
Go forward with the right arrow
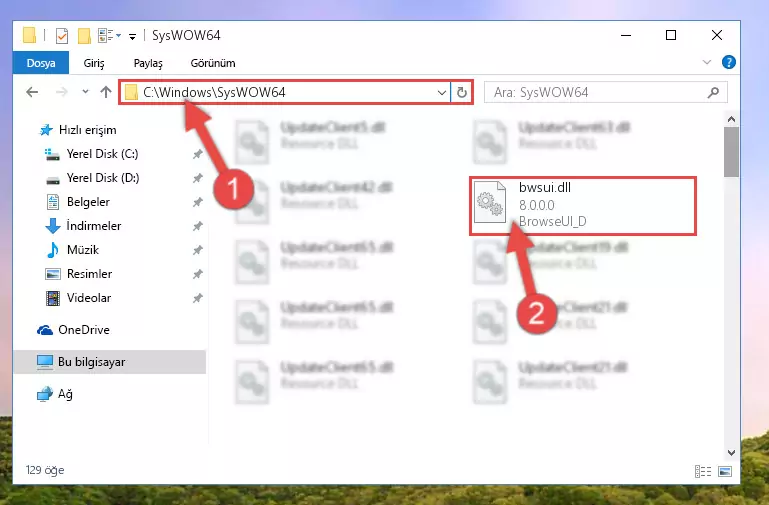pyautogui.click(x=61, y=92)
